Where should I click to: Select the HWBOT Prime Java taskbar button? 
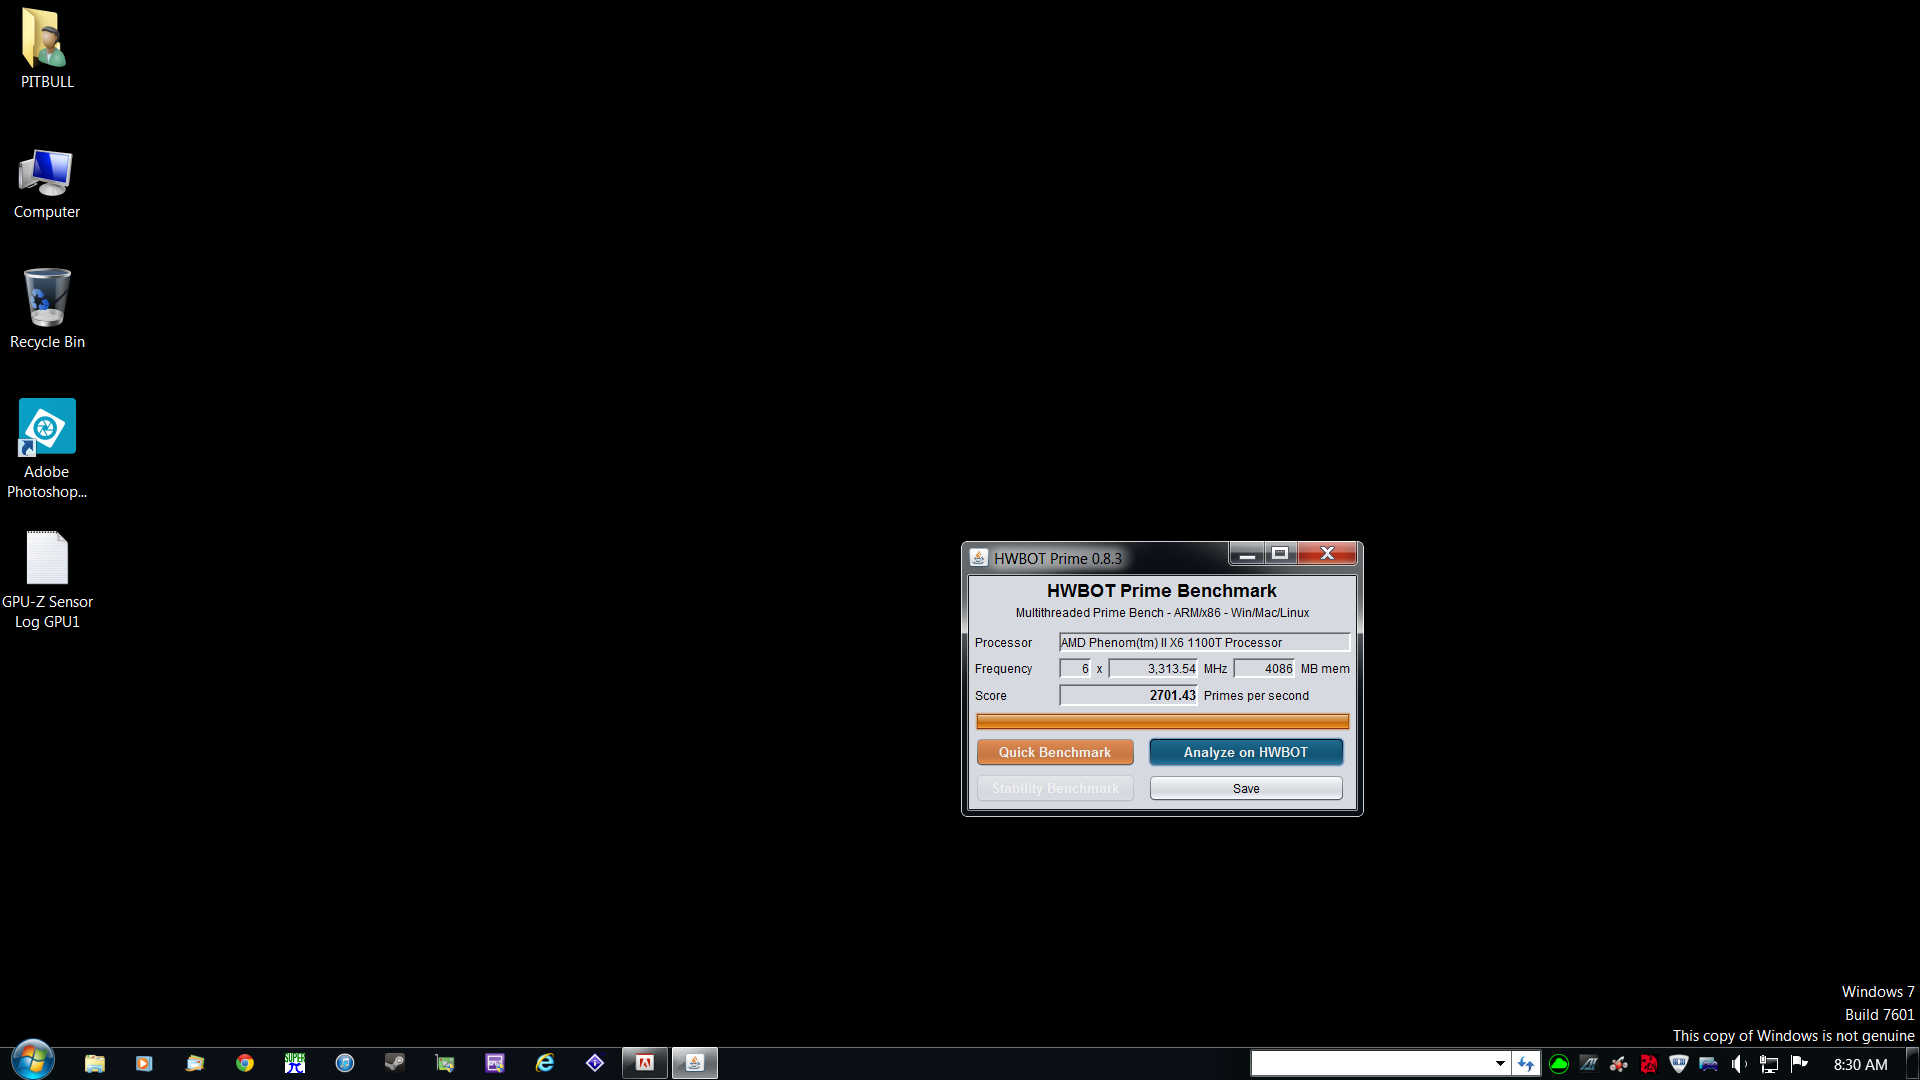point(695,1063)
